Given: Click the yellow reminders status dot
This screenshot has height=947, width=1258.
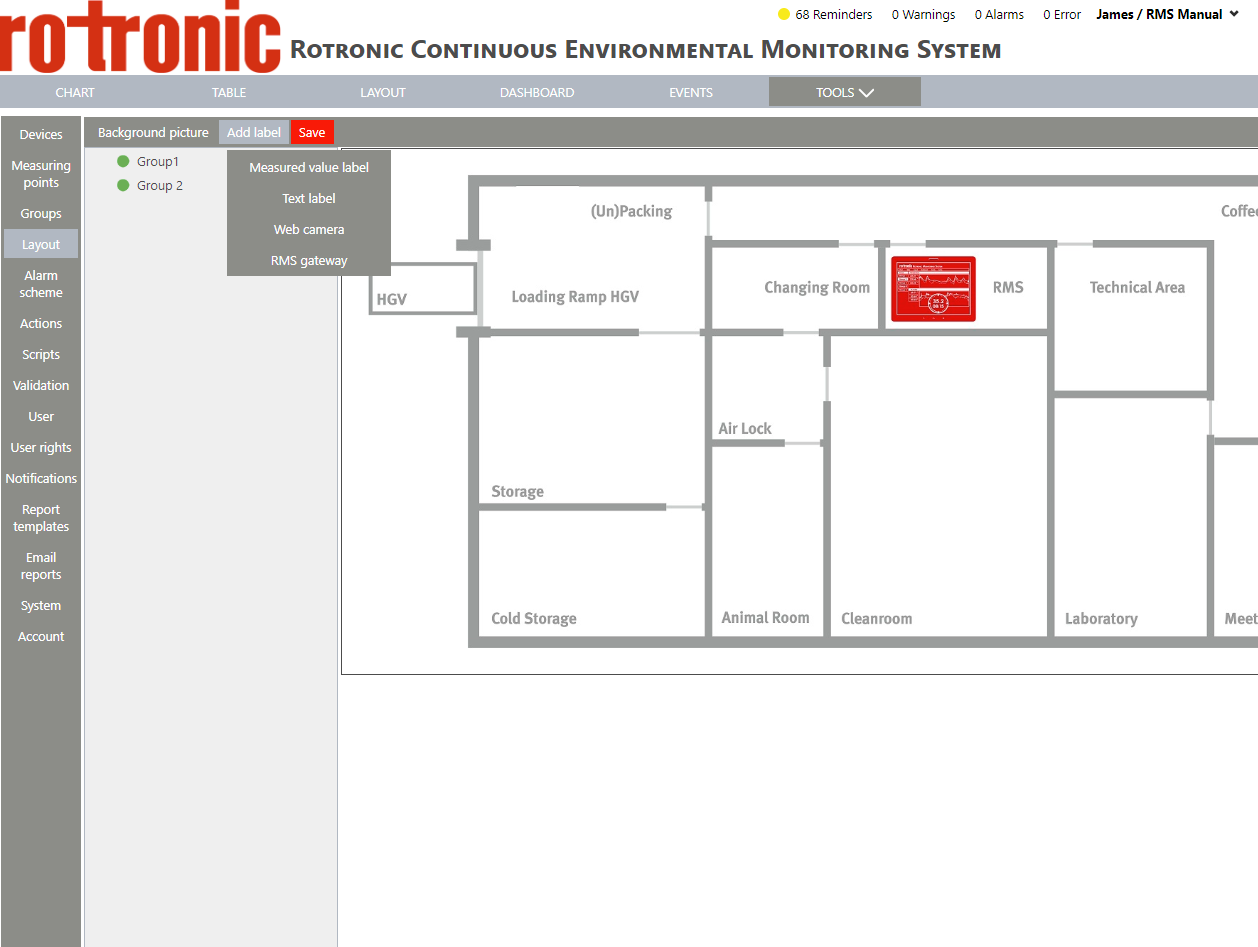Looking at the screenshot, I should [x=784, y=15].
